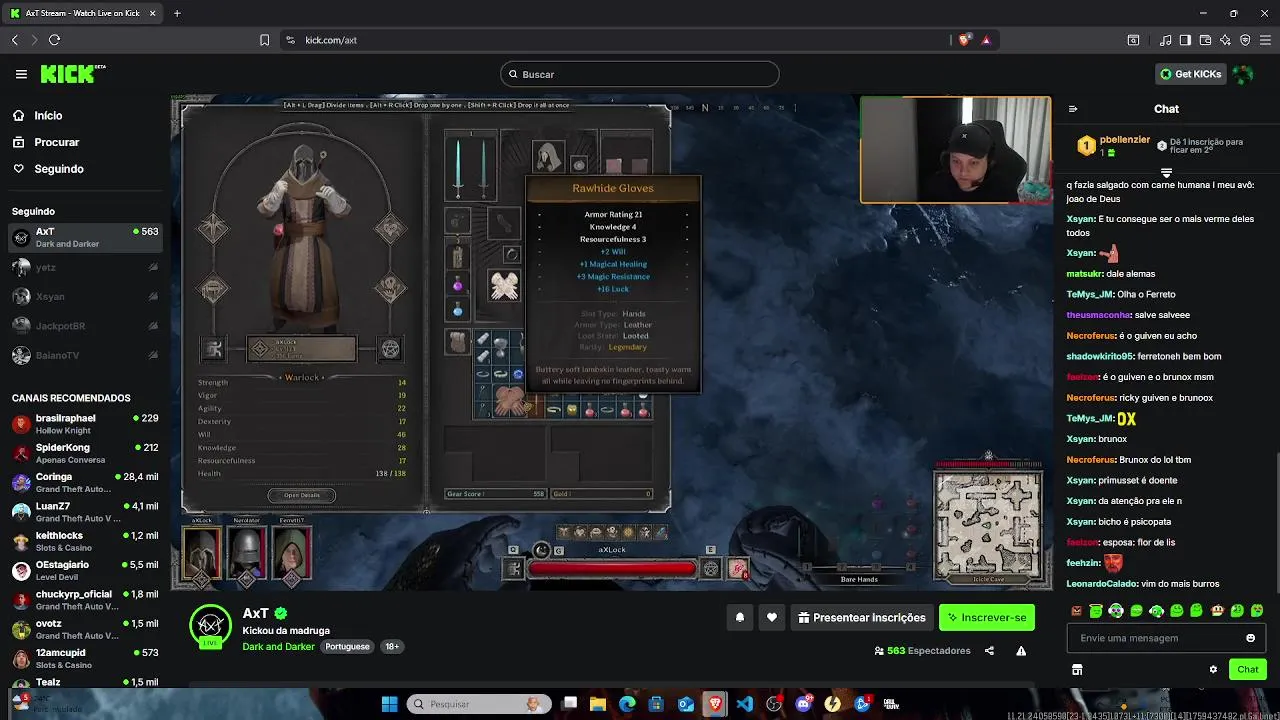Click the Brave Shields icon
The width and height of the screenshot is (1280, 720).
[x=964, y=40]
